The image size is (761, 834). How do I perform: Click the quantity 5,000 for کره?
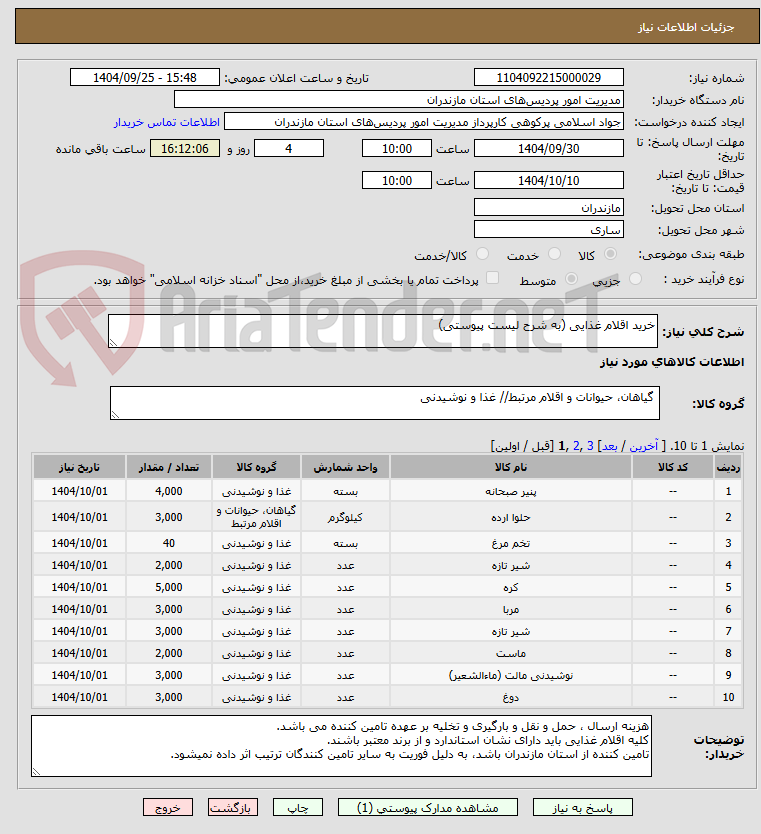[x=169, y=587]
